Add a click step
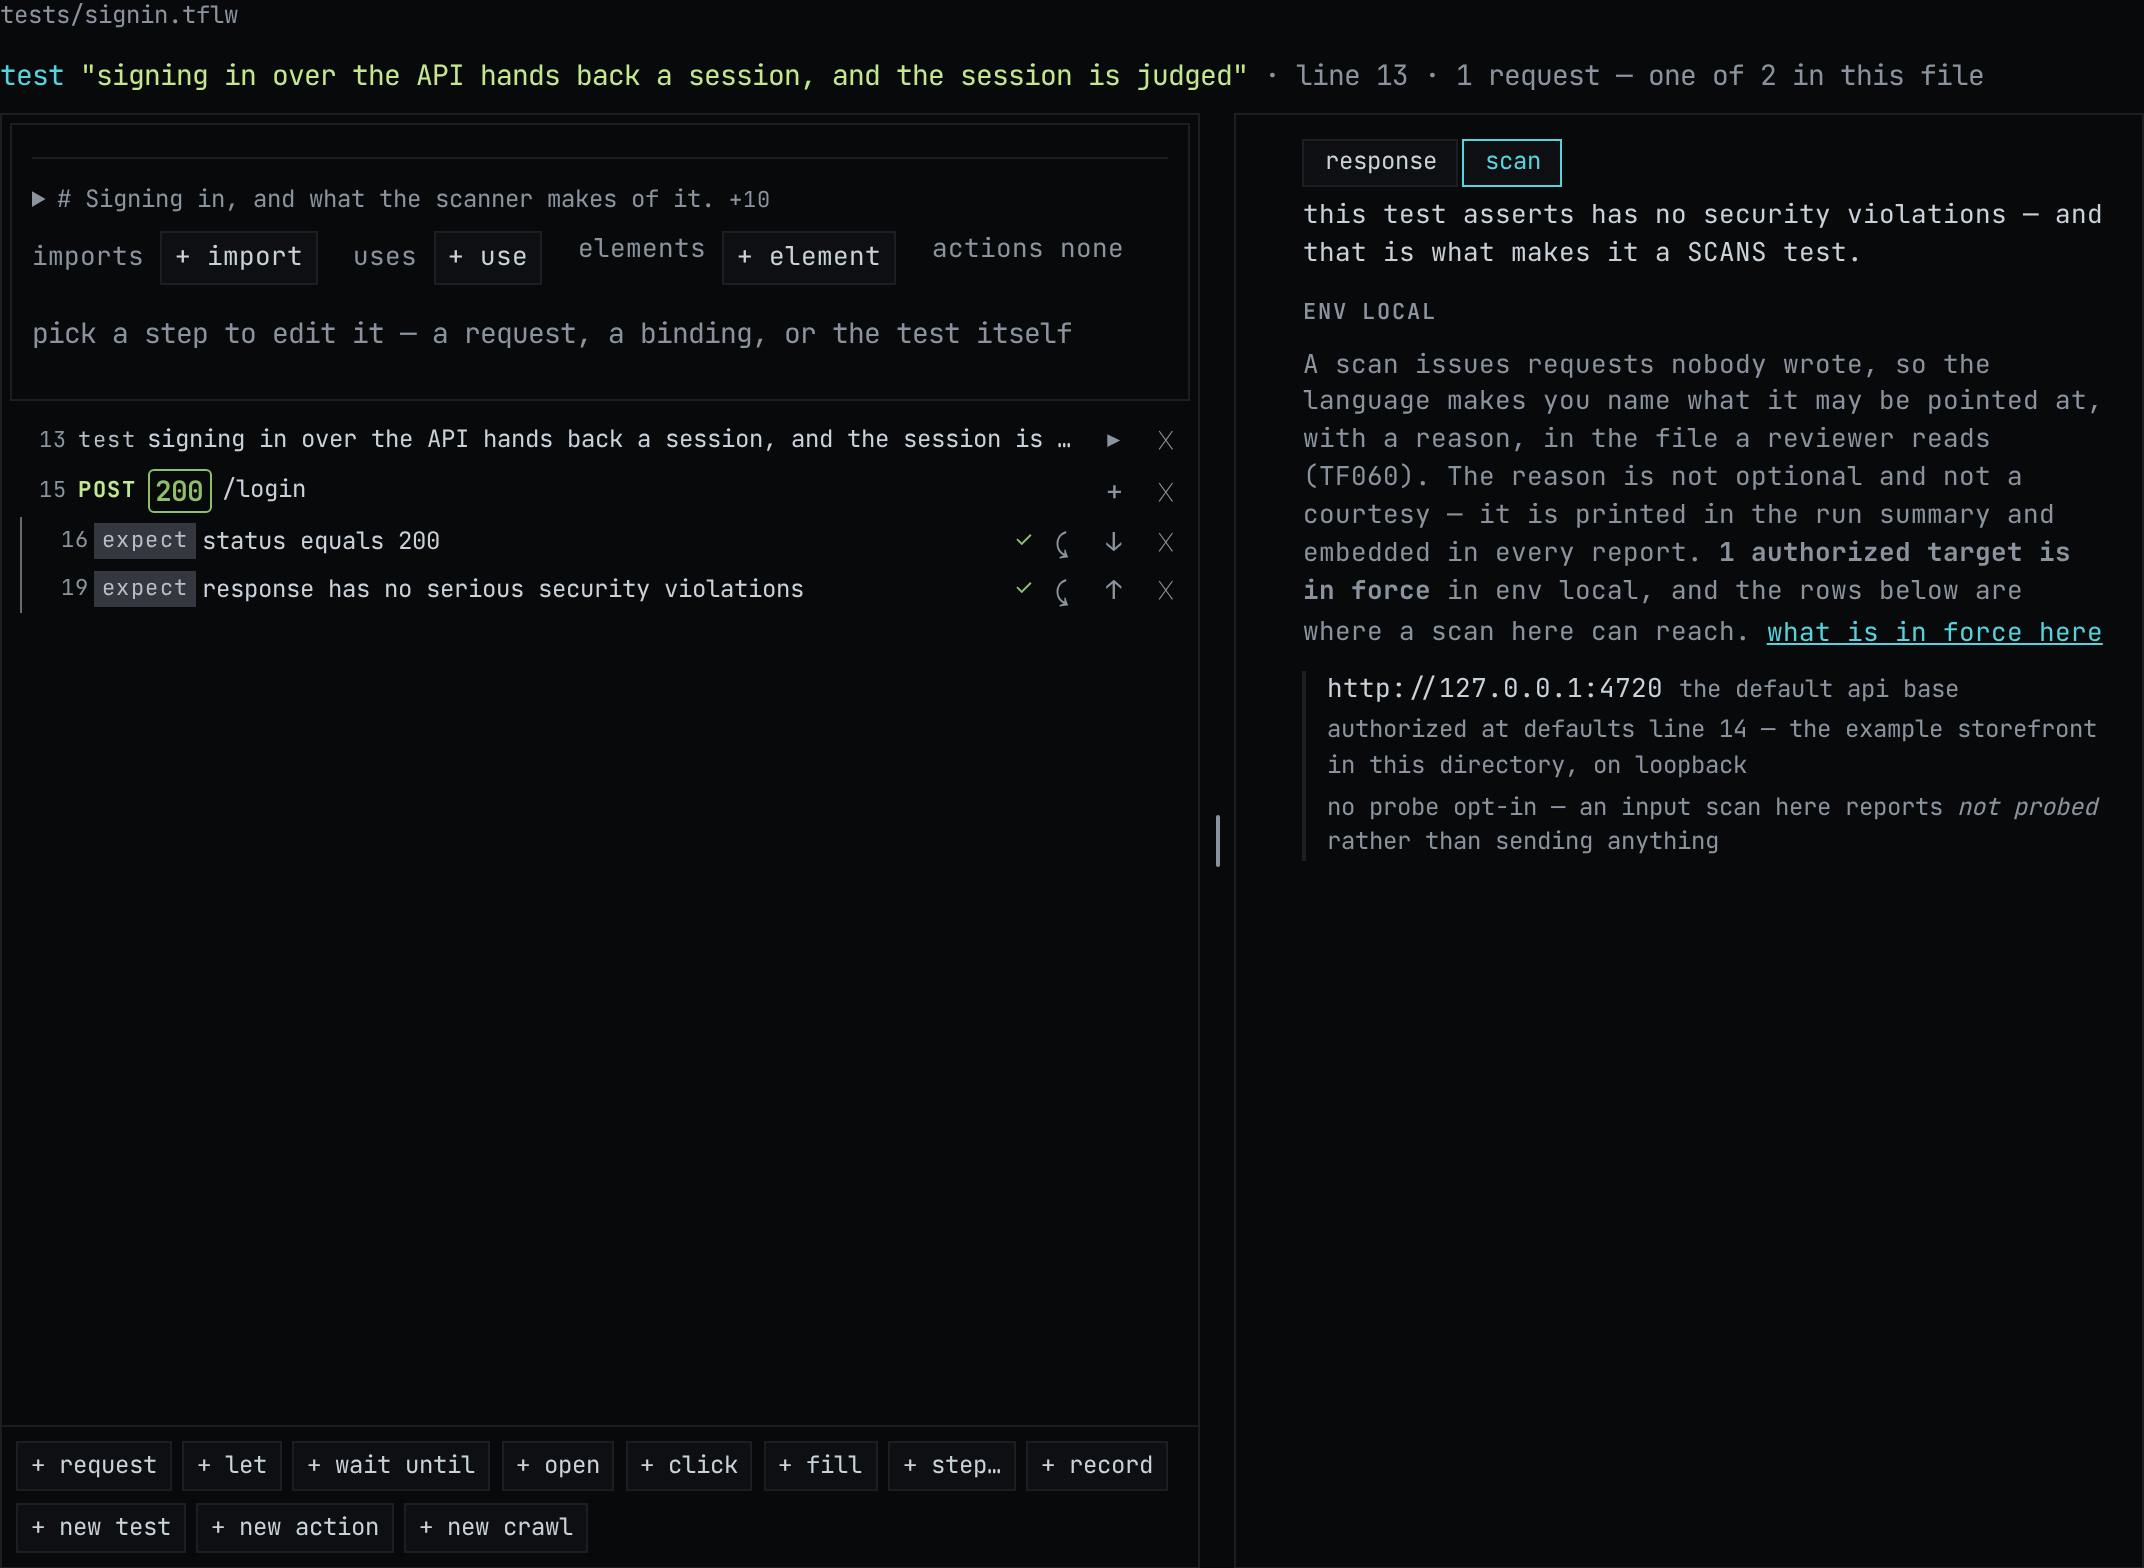The height and width of the screenshot is (1568, 2144). [x=689, y=1466]
